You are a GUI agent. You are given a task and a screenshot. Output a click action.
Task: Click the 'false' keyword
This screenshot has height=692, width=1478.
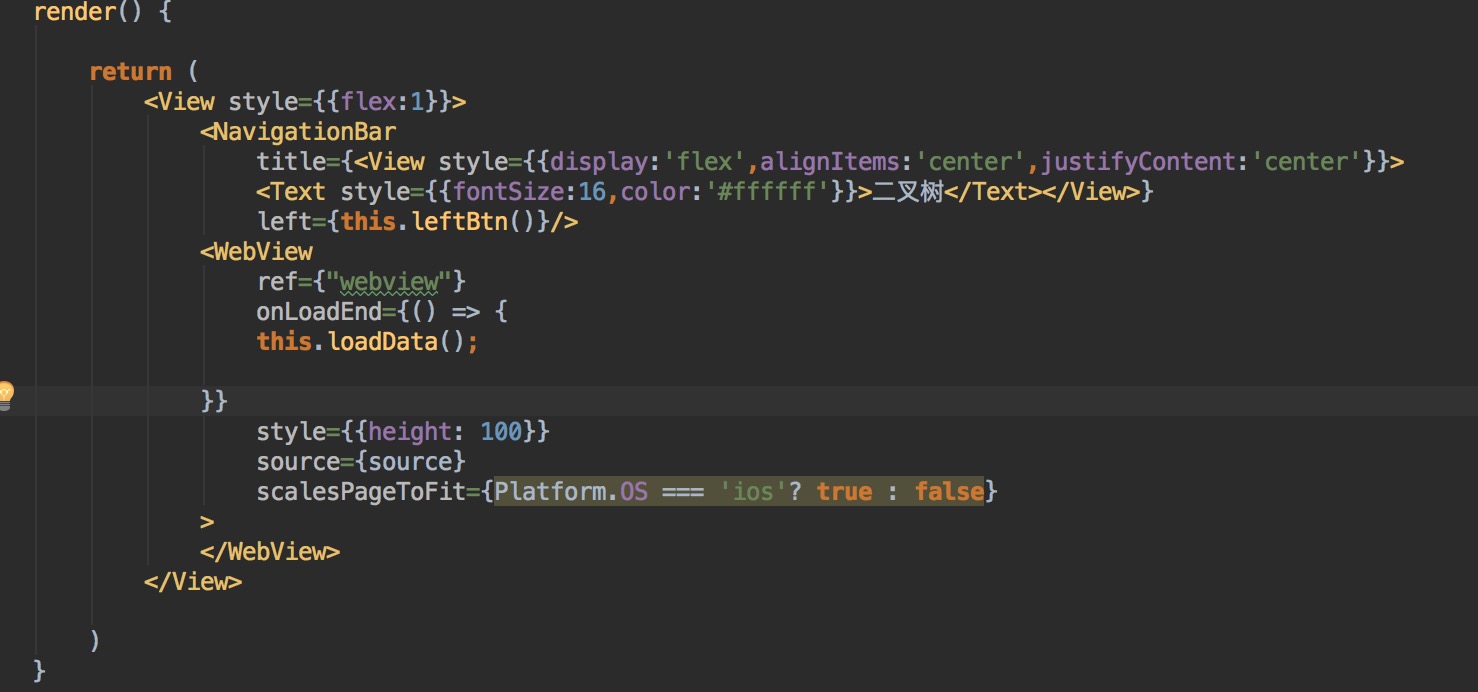point(949,492)
